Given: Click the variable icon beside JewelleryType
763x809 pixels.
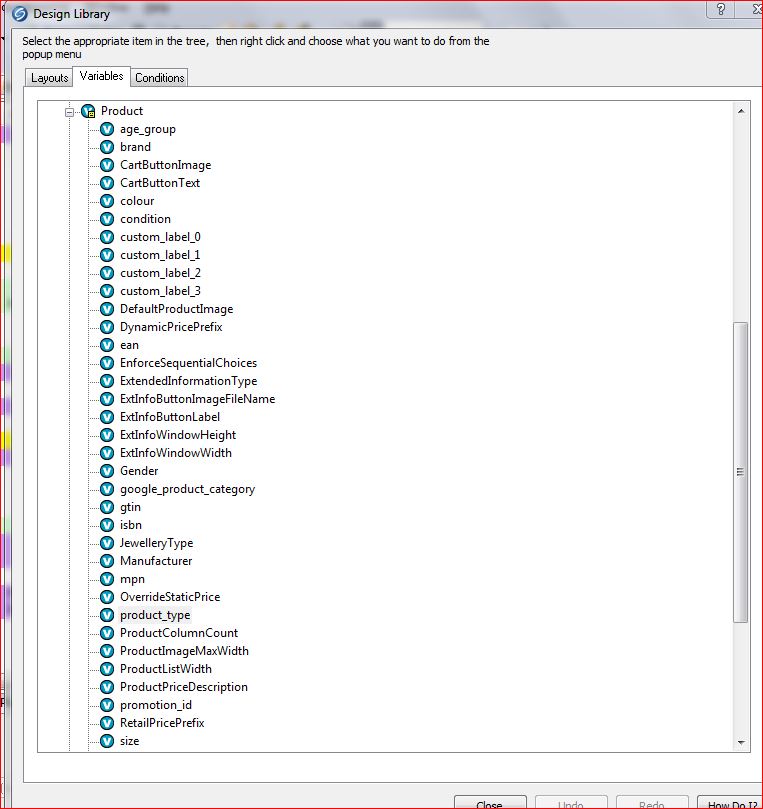Looking at the screenshot, I should (107, 543).
